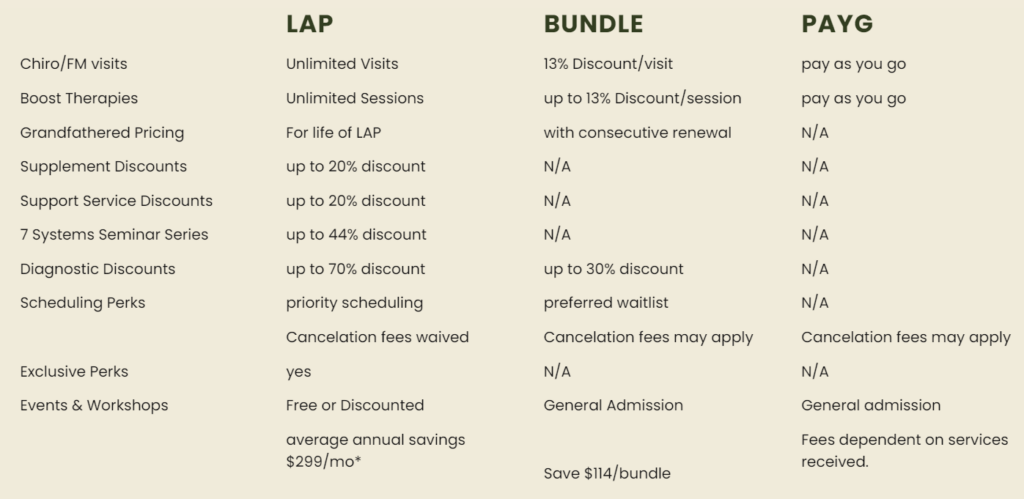Screen dimensions: 1024x499
Task: Click 'average annual savings $299/mo*' text
Action: [x=376, y=451]
